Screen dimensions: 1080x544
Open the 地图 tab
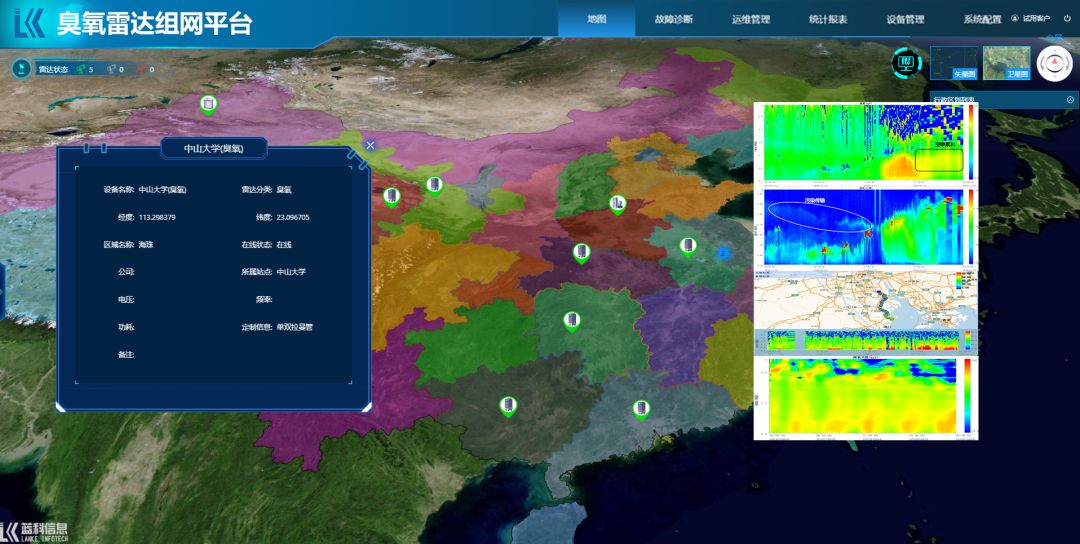click(x=596, y=19)
